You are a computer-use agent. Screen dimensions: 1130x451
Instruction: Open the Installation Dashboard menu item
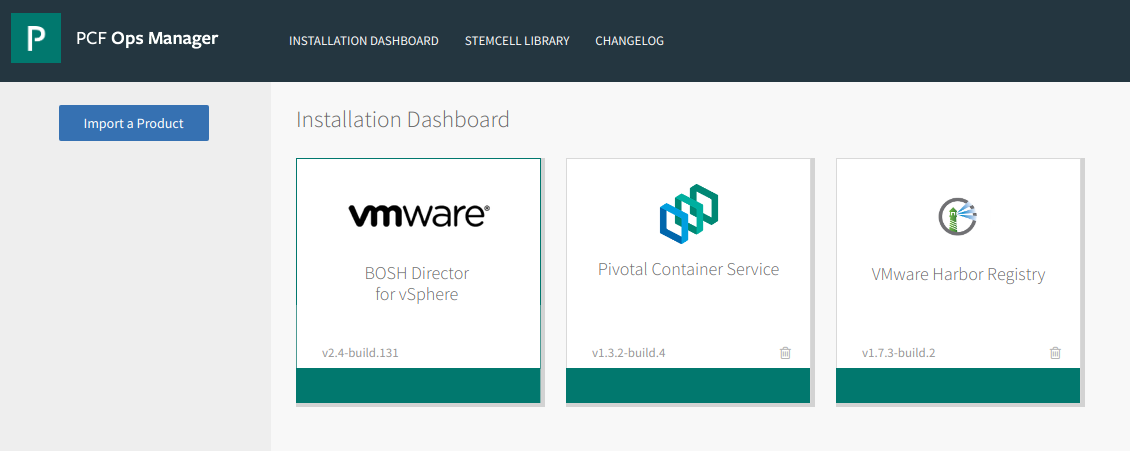pos(364,41)
